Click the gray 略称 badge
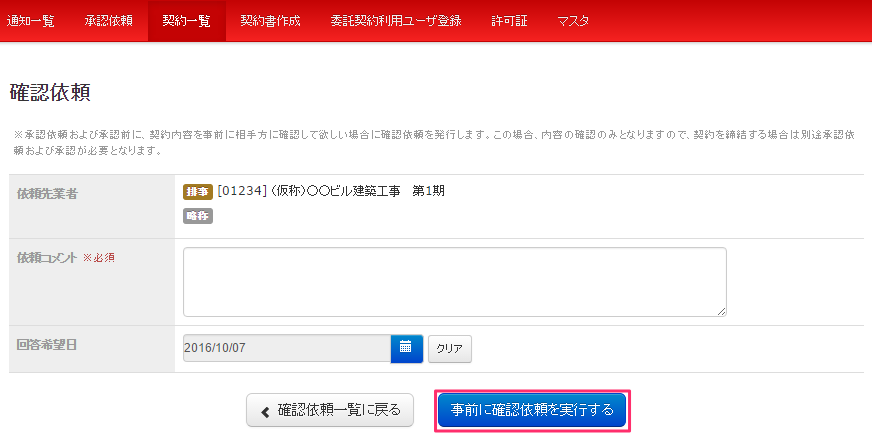872x448 pixels. coord(198,216)
